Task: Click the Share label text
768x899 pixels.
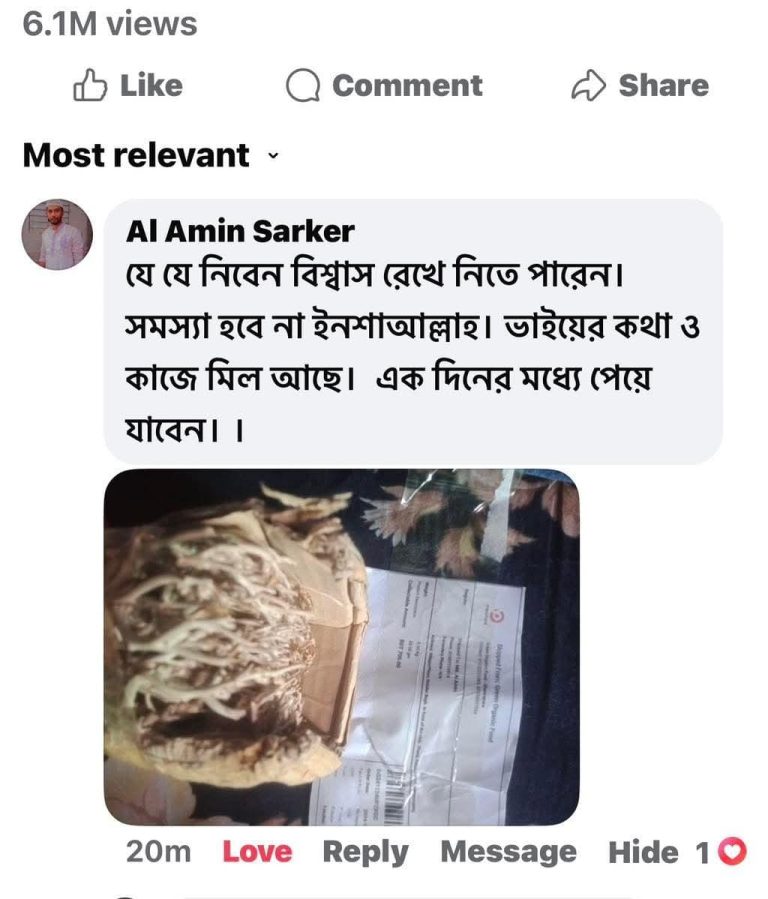Action: (x=664, y=85)
